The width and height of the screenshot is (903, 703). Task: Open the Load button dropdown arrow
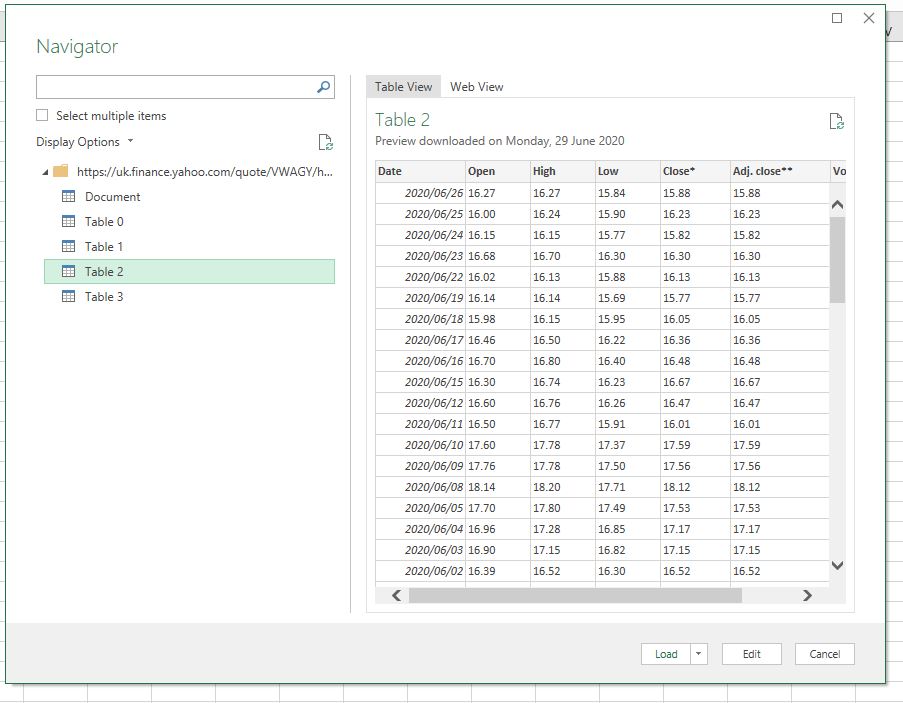tap(699, 654)
